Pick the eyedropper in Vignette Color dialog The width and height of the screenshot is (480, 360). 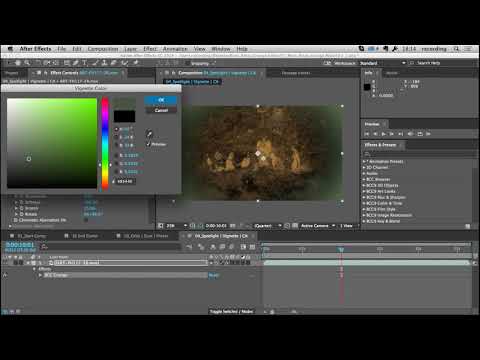(x=149, y=134)
